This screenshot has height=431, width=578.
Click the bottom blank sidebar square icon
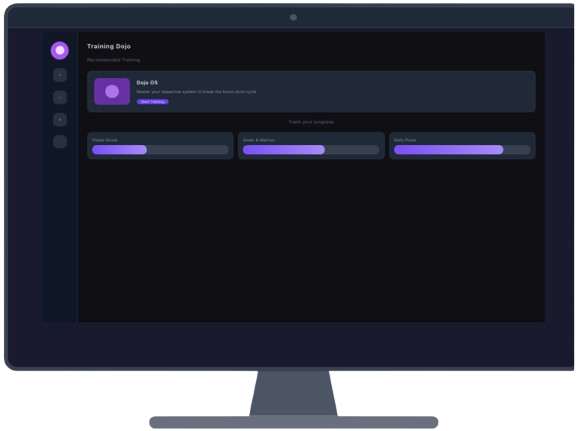point(60,142)
